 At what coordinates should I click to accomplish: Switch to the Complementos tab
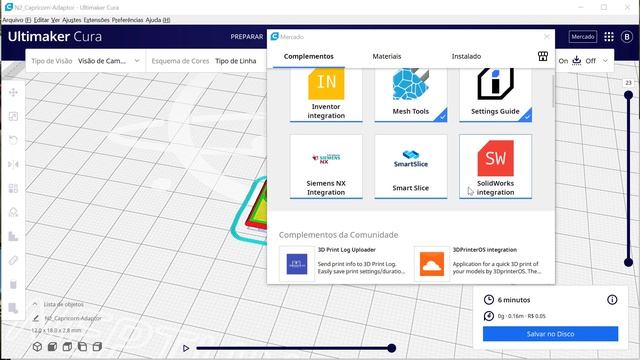[x=309, y=56]
